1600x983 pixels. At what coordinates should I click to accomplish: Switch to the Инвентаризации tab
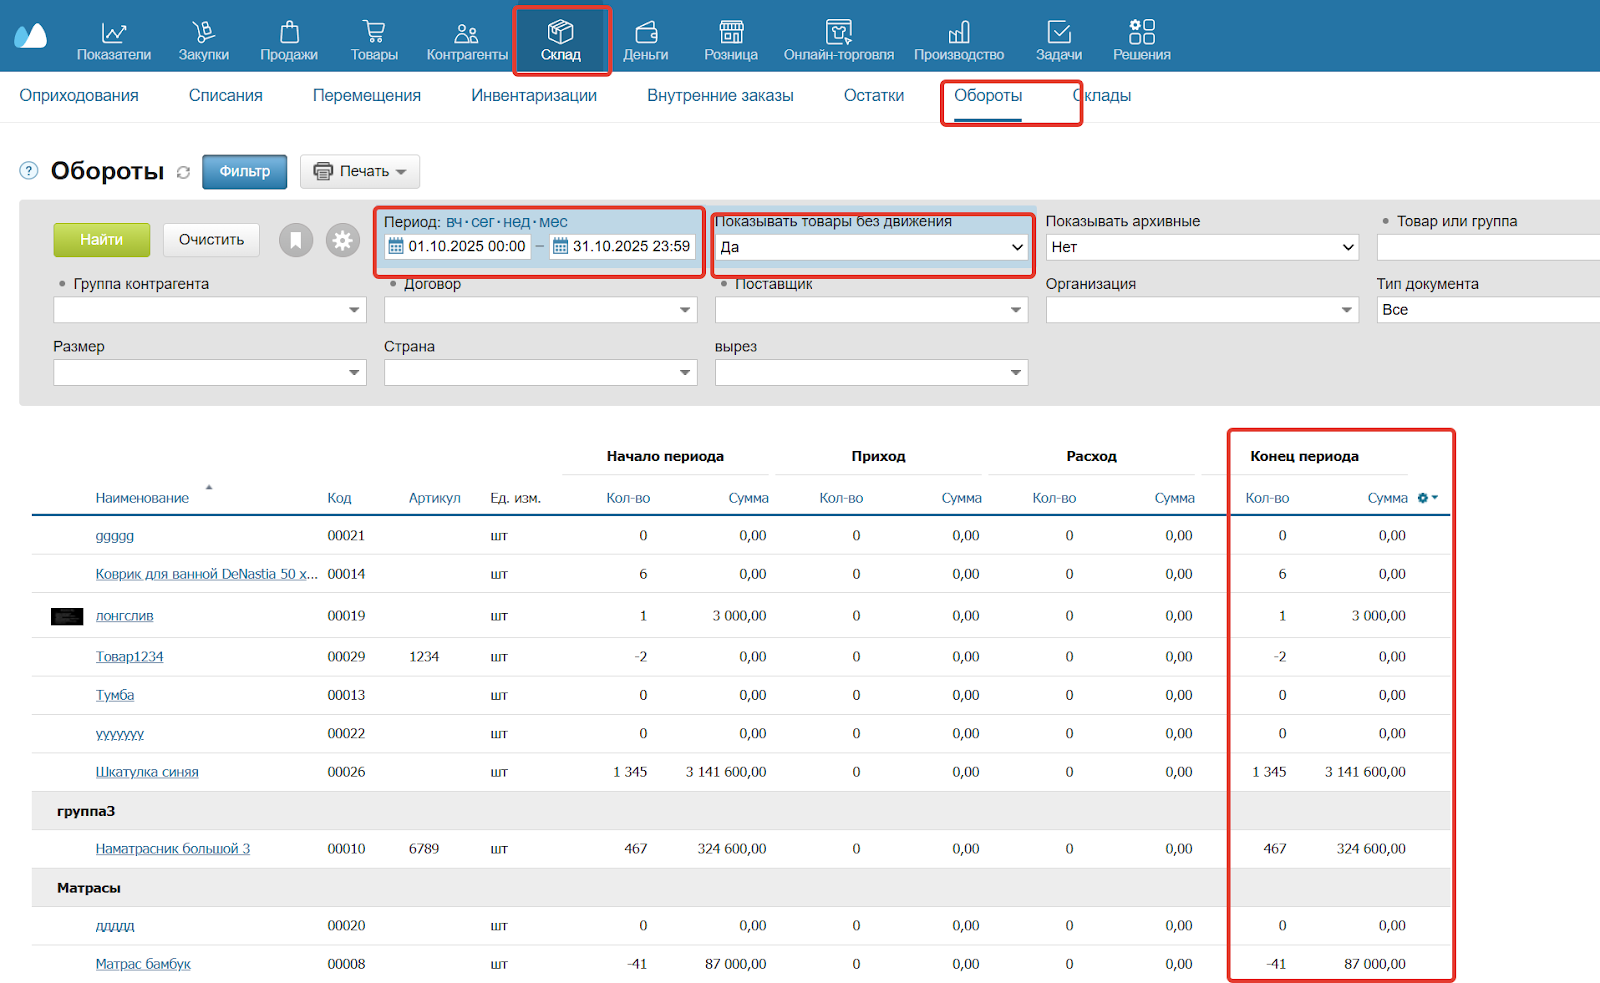[534, 96]
